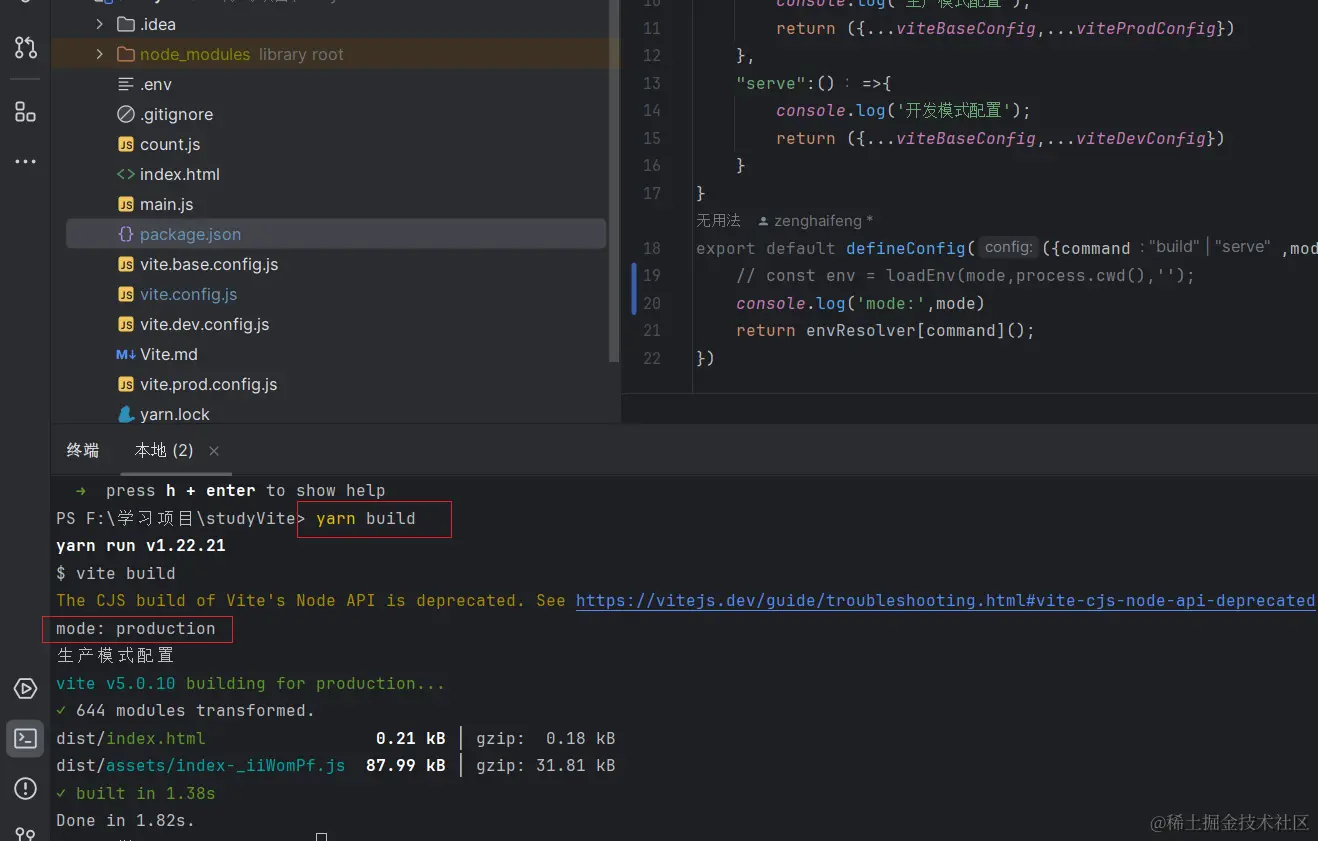Click console.log('mode:',mode) code line
This screenshot has height=841, width=1318.
click(x=861, y=303)
